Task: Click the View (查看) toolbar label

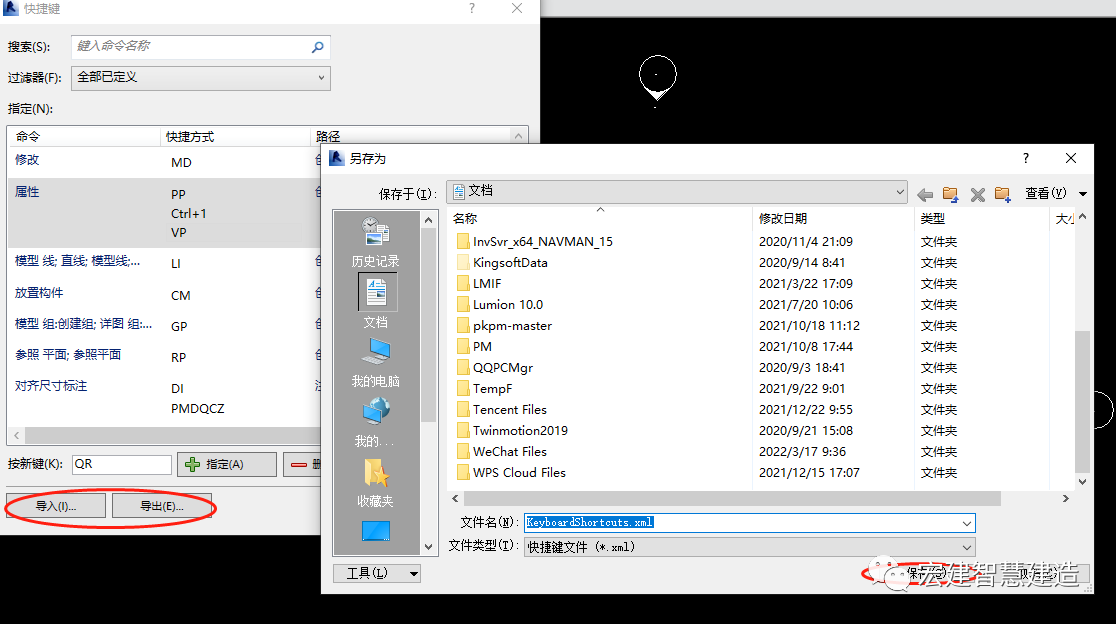Action: pos(1046,194)
